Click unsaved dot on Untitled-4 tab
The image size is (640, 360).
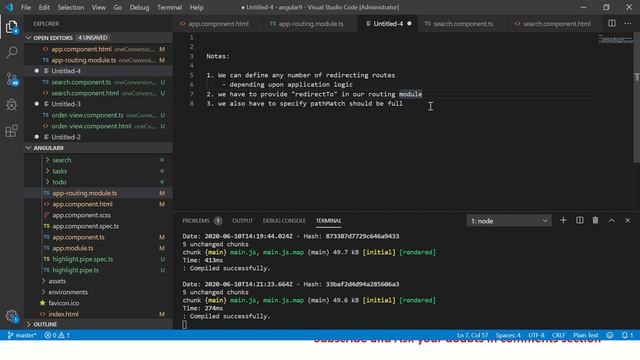[x=409, y=24]
